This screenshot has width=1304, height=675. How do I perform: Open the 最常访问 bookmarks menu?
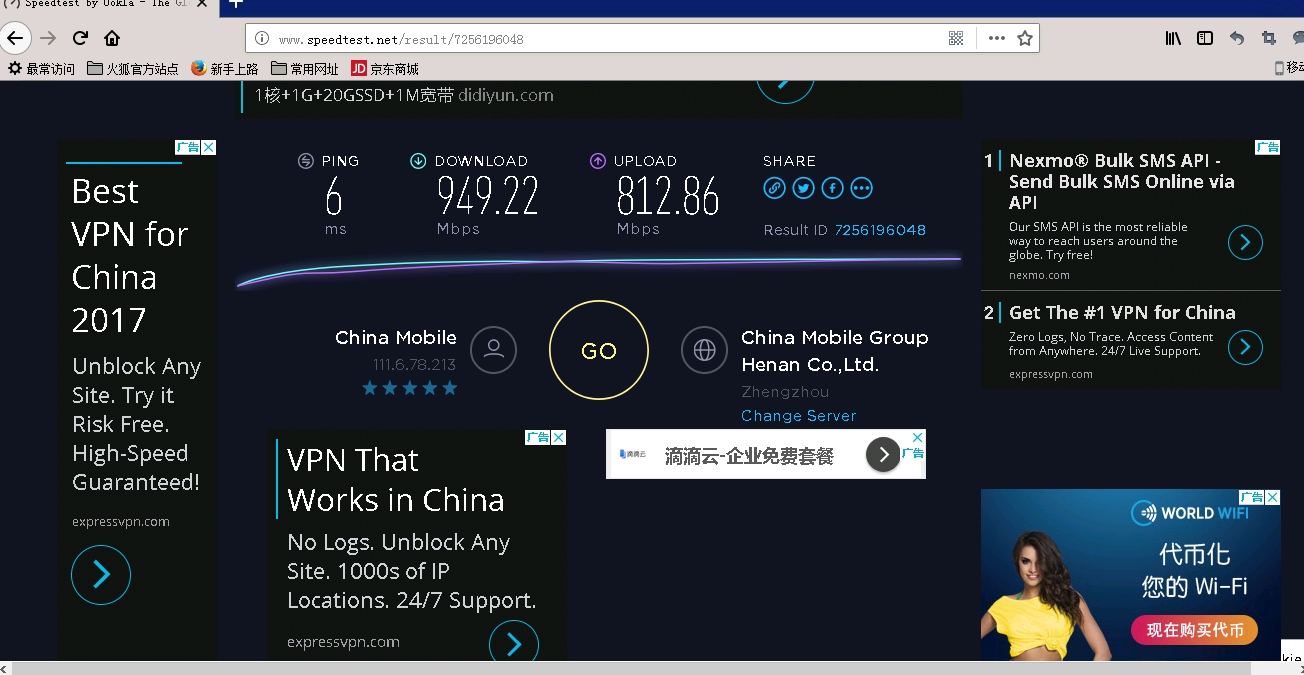(41, 69)
